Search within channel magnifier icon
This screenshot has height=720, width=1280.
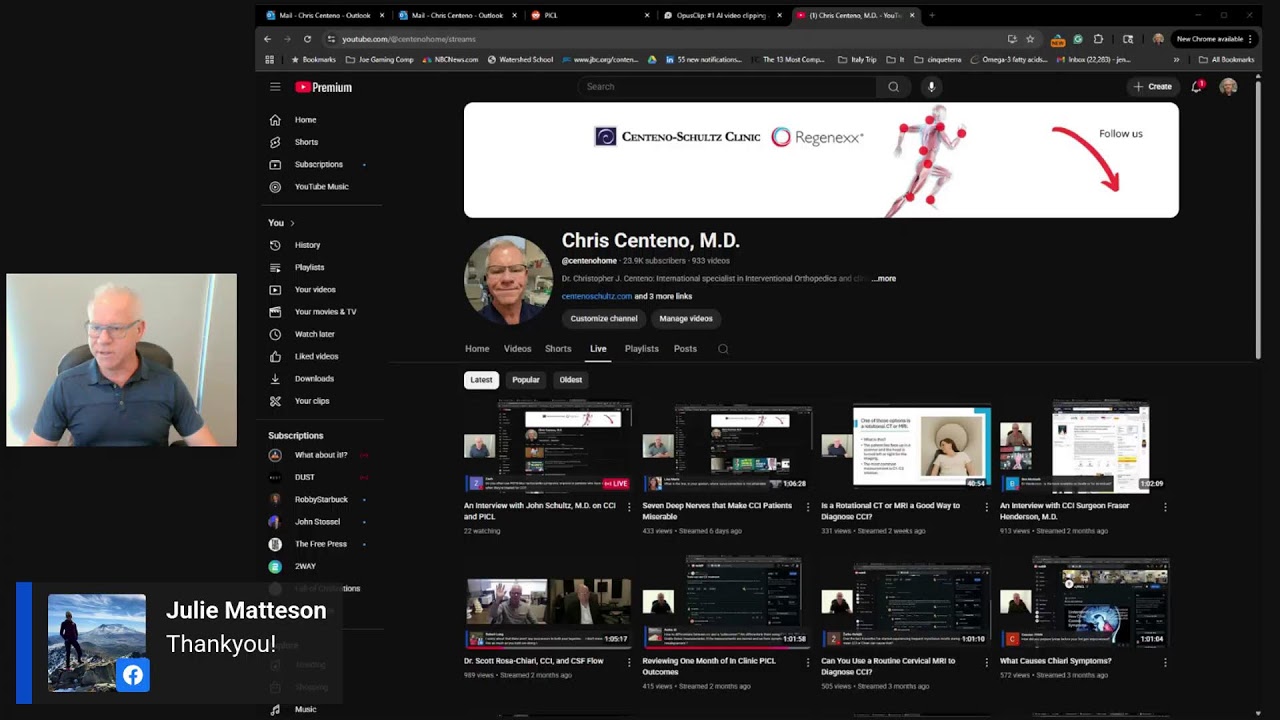click(x=723, y=349)
